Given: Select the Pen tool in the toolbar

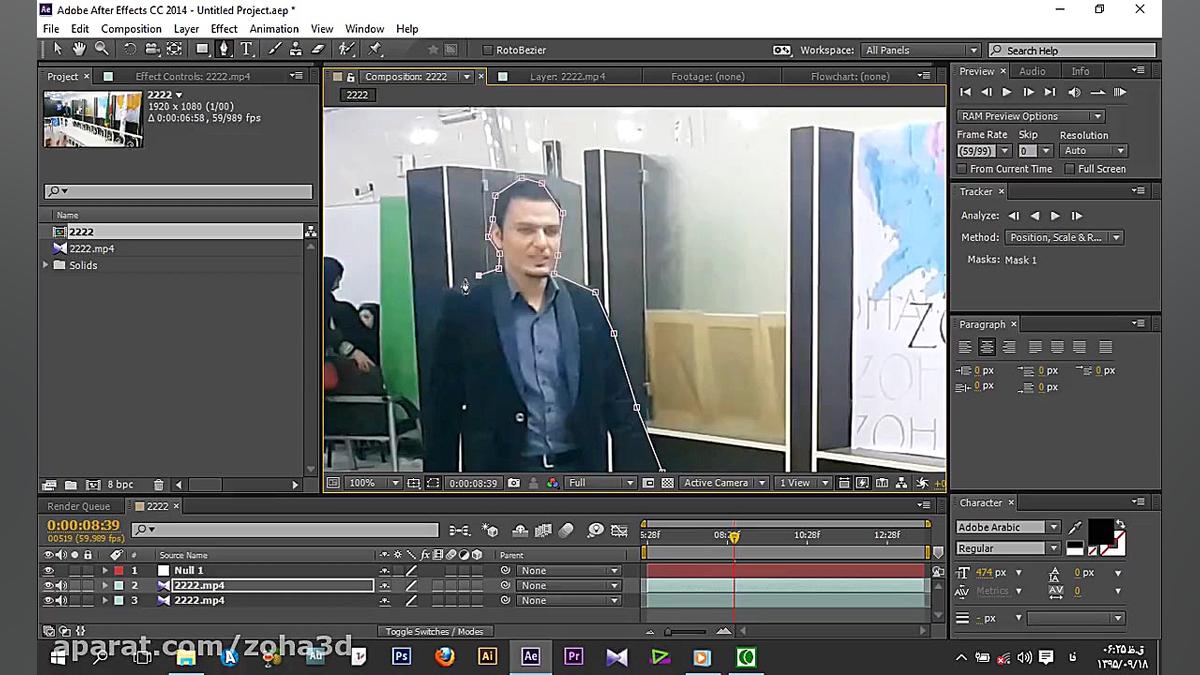Looking at the screenshot, I should (x=224, y=49).
